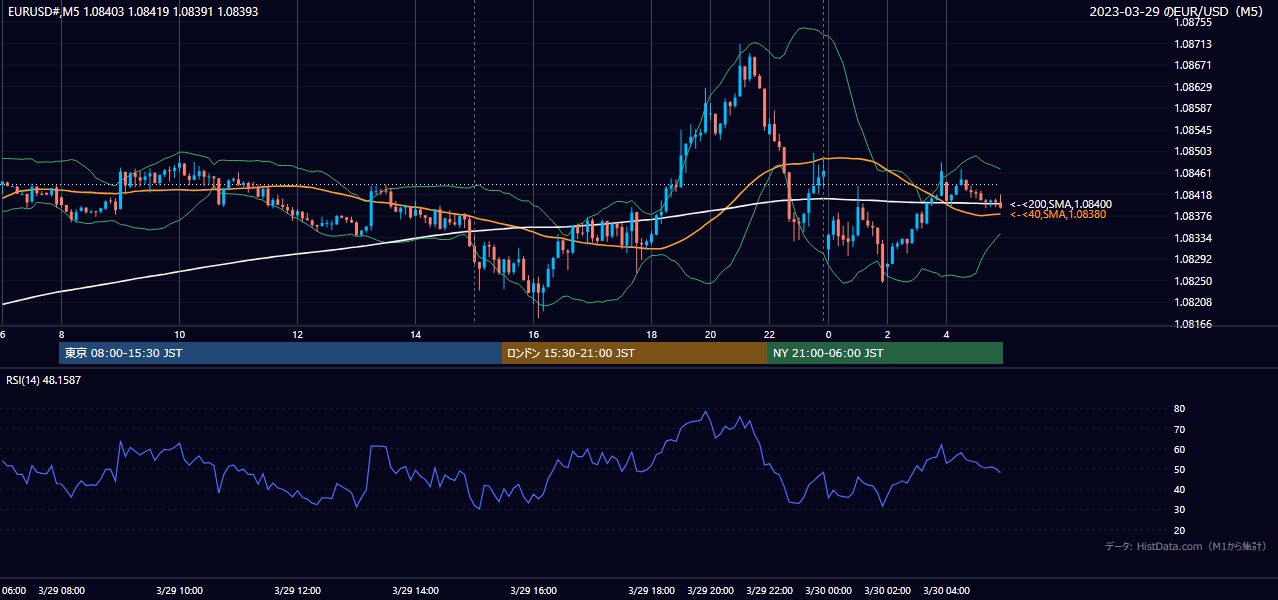Click RSI scale value 60

click(x=1179, y=449)
